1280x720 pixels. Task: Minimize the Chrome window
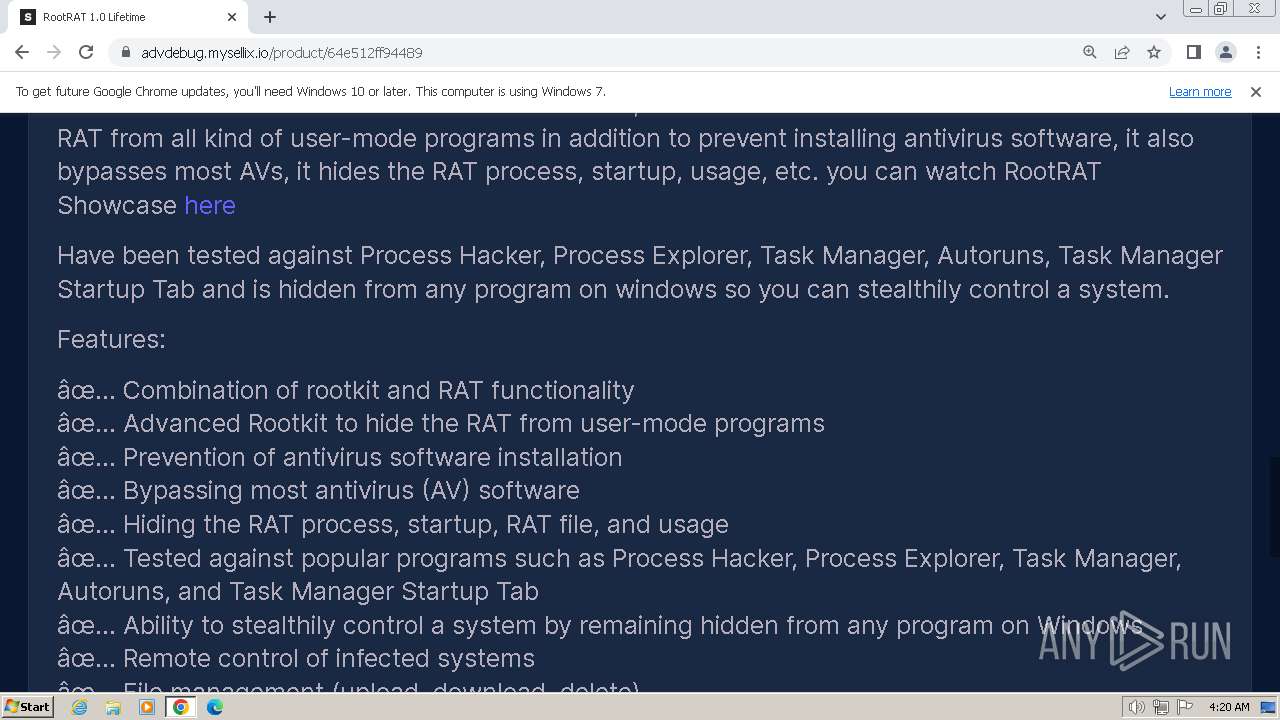click(1195, 9)
